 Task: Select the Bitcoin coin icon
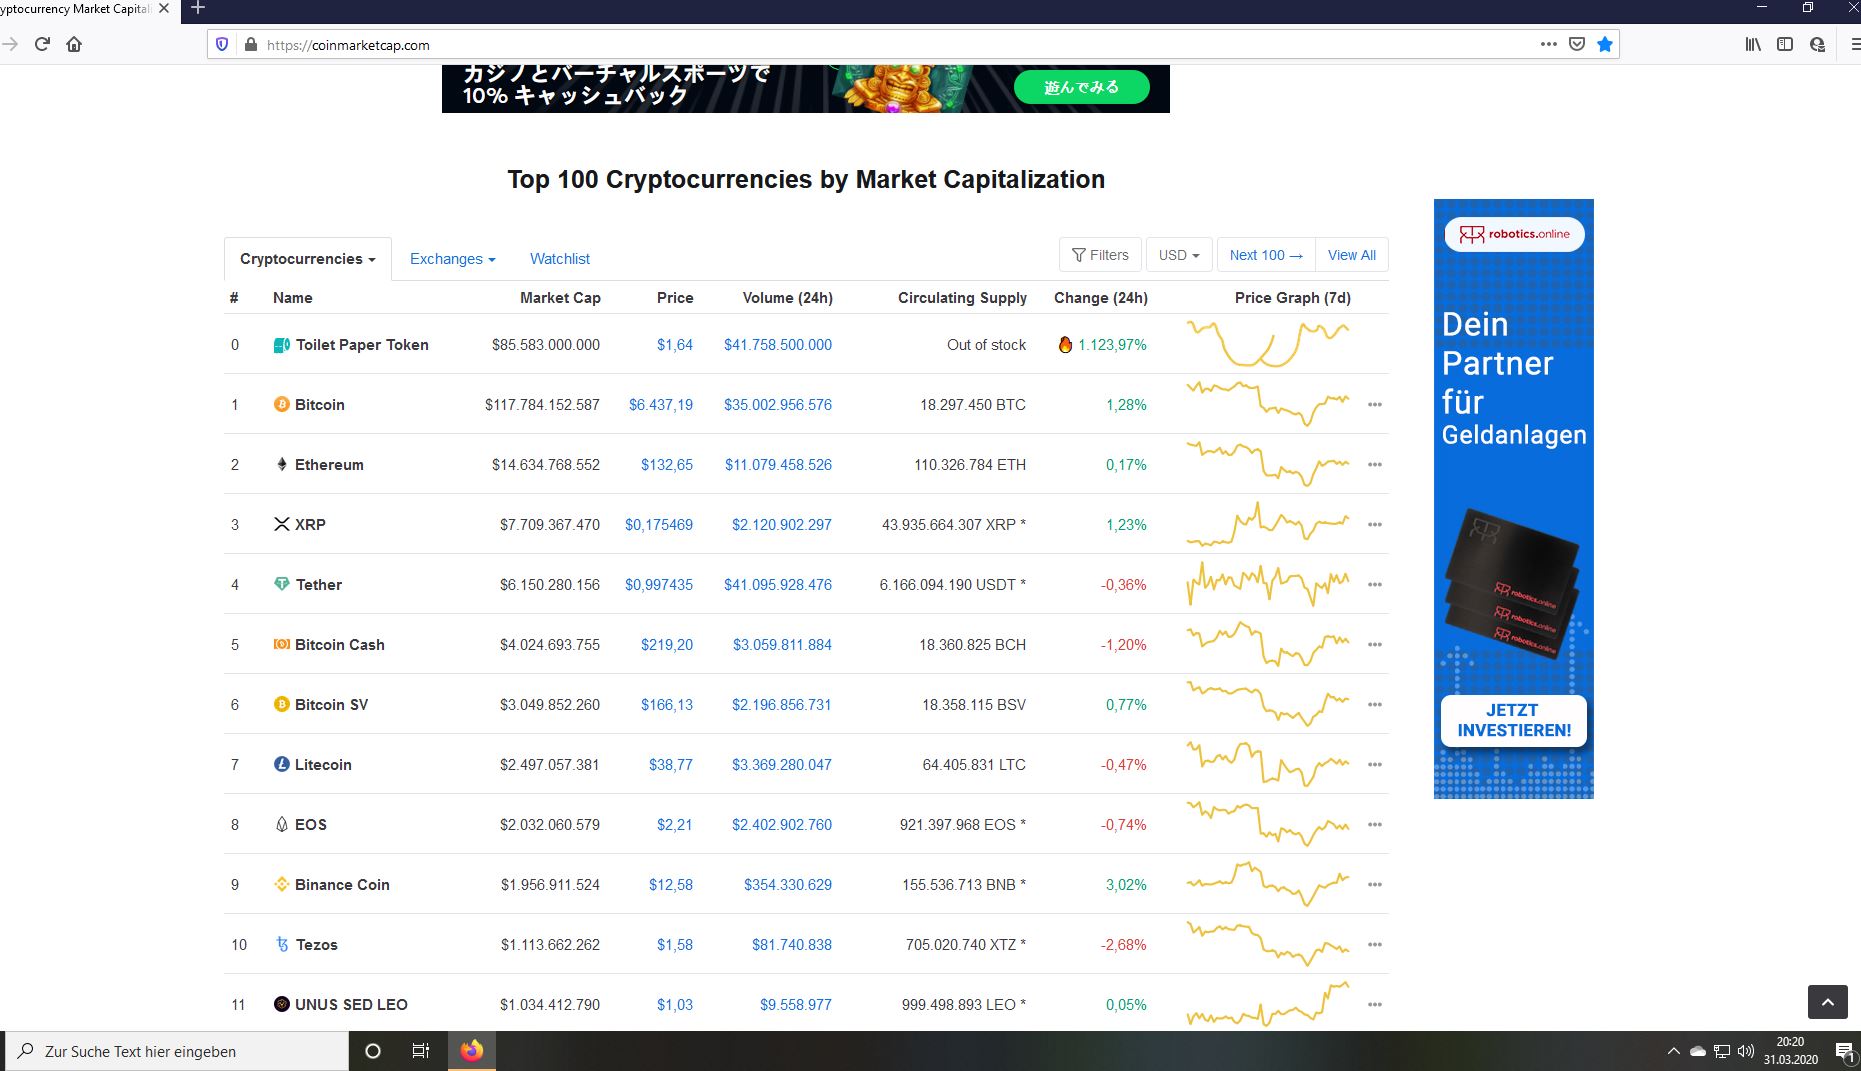click(x=282, y=404)
